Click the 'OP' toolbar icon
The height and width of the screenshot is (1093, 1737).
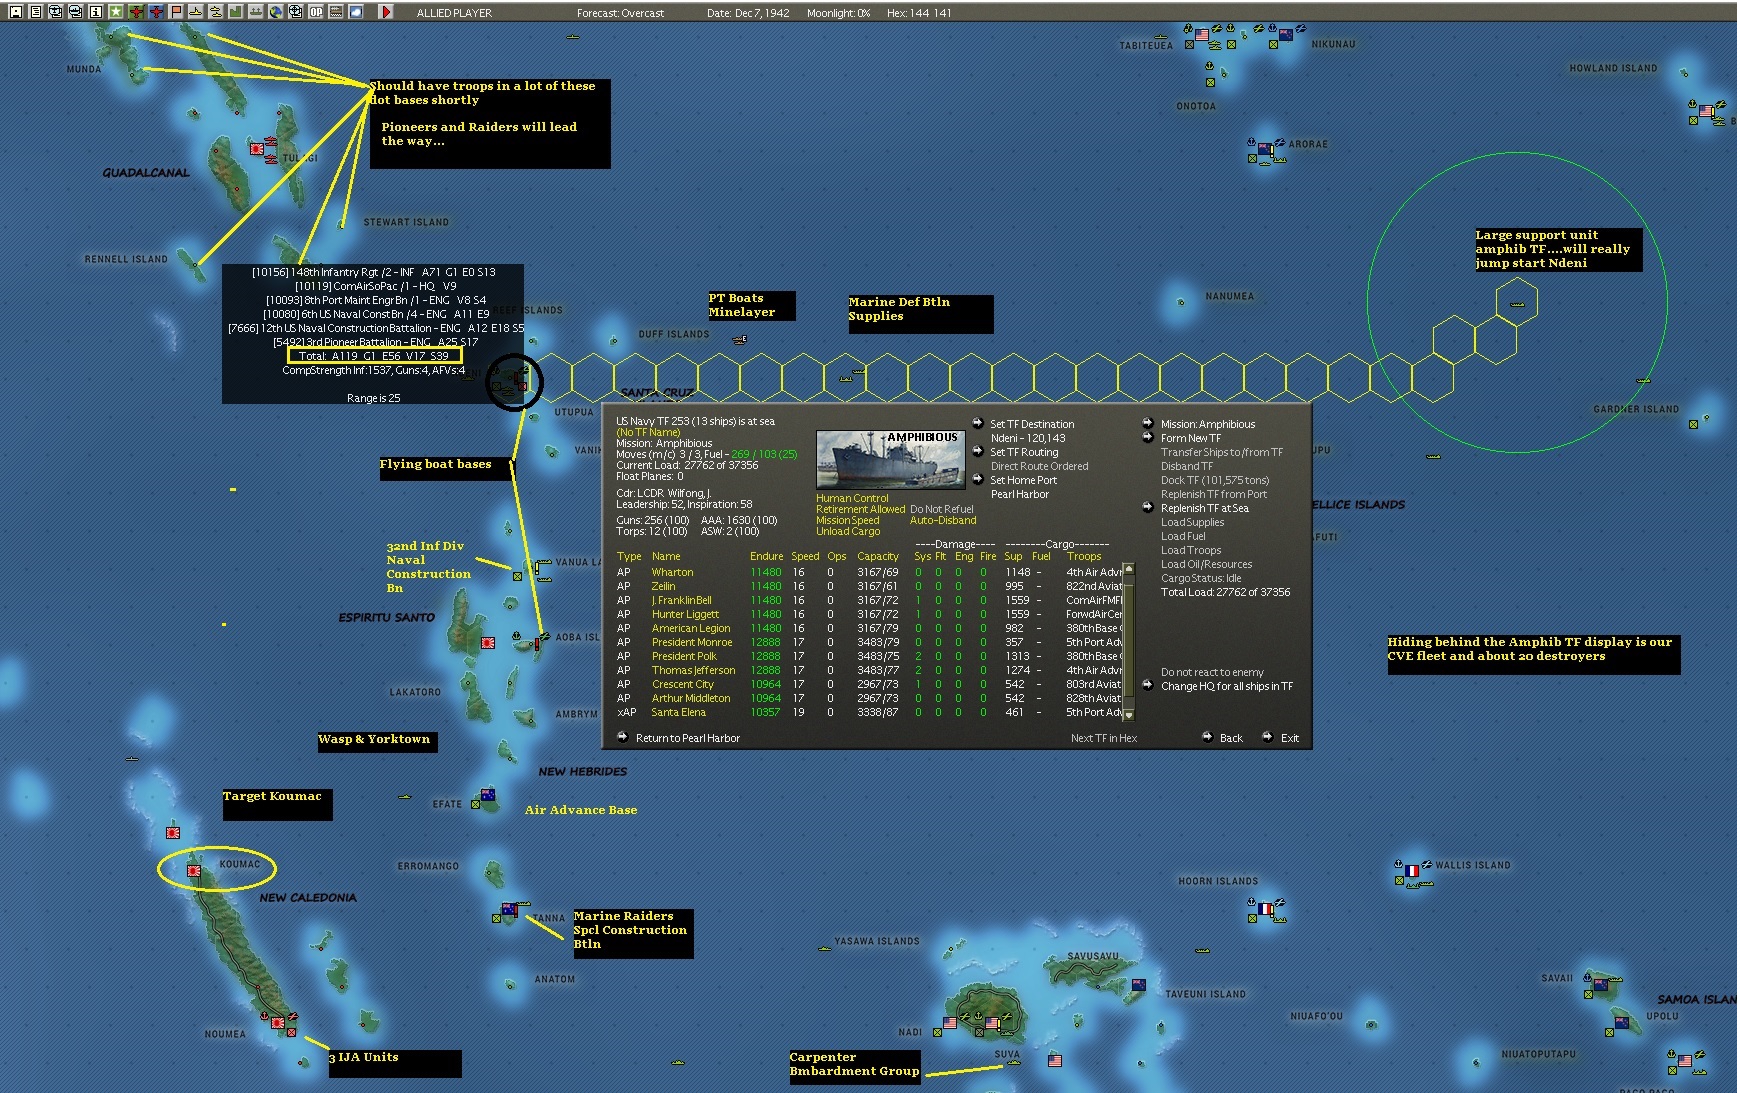tap(315, 12)
